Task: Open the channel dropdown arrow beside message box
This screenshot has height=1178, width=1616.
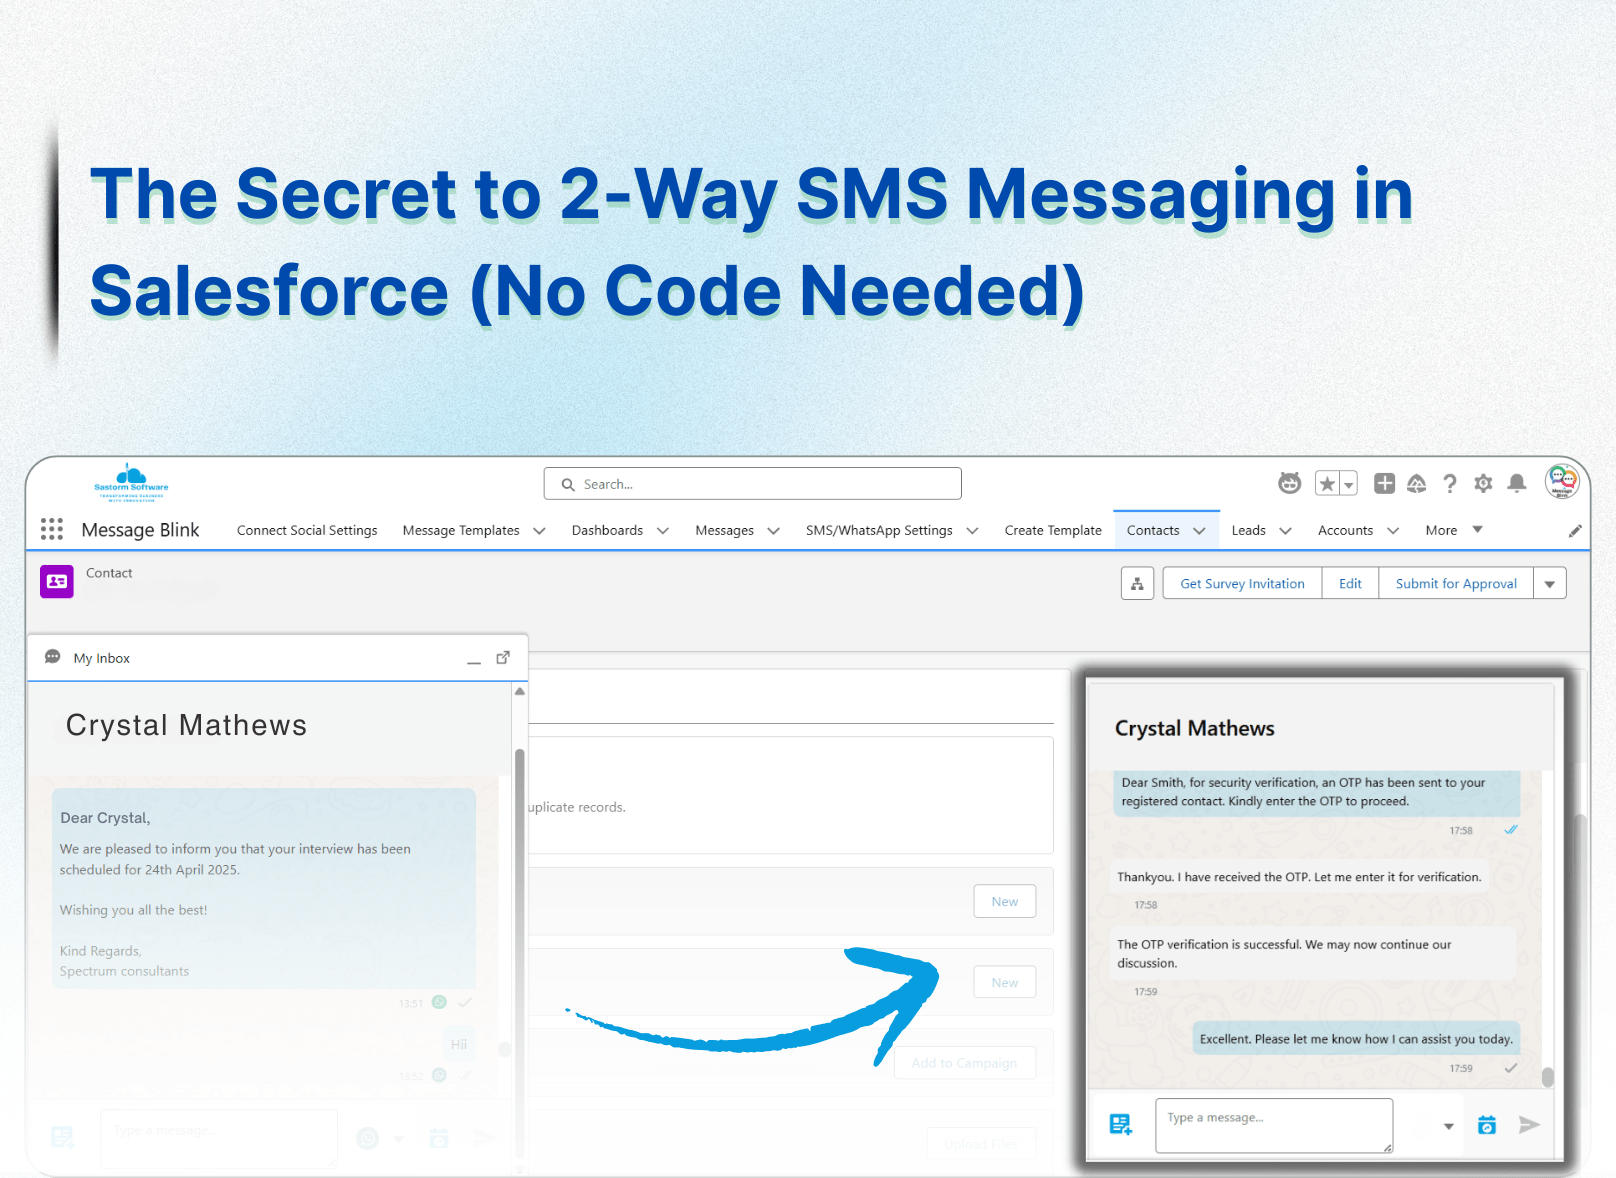Action: pos(1448,1126)
